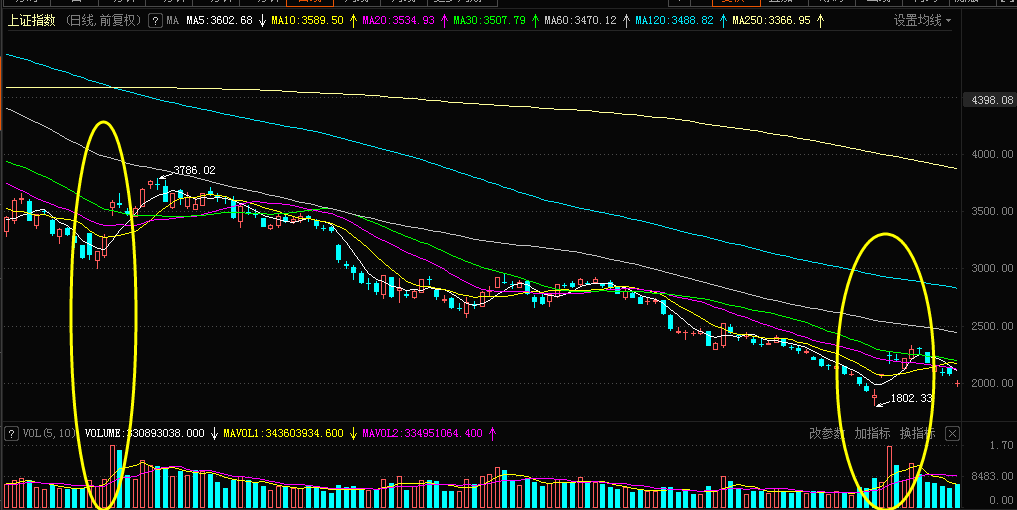
Task: Click the 3786.02 high price marker
Action: (195, 171)
